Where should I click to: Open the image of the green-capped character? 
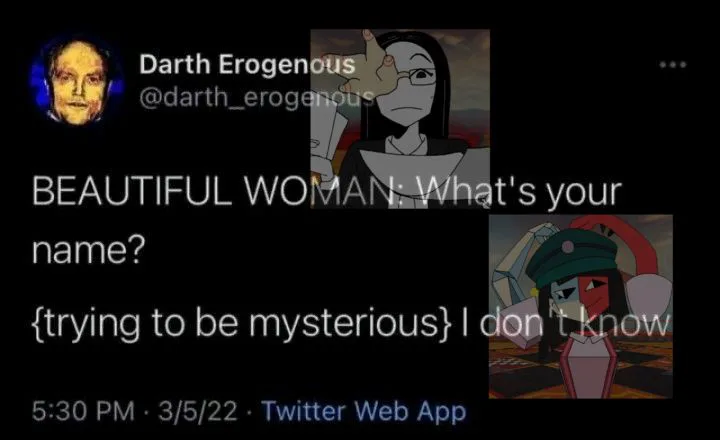point(581,306)
